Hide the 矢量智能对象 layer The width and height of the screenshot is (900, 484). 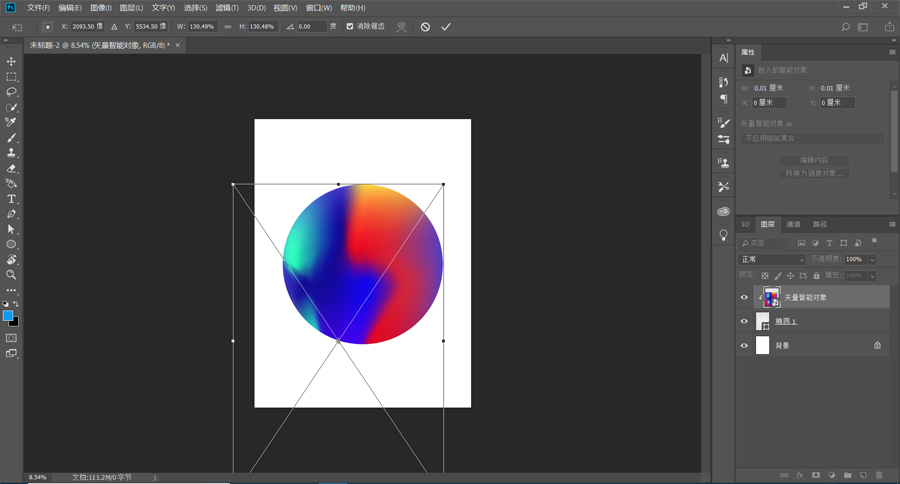(x=744, y=297)
